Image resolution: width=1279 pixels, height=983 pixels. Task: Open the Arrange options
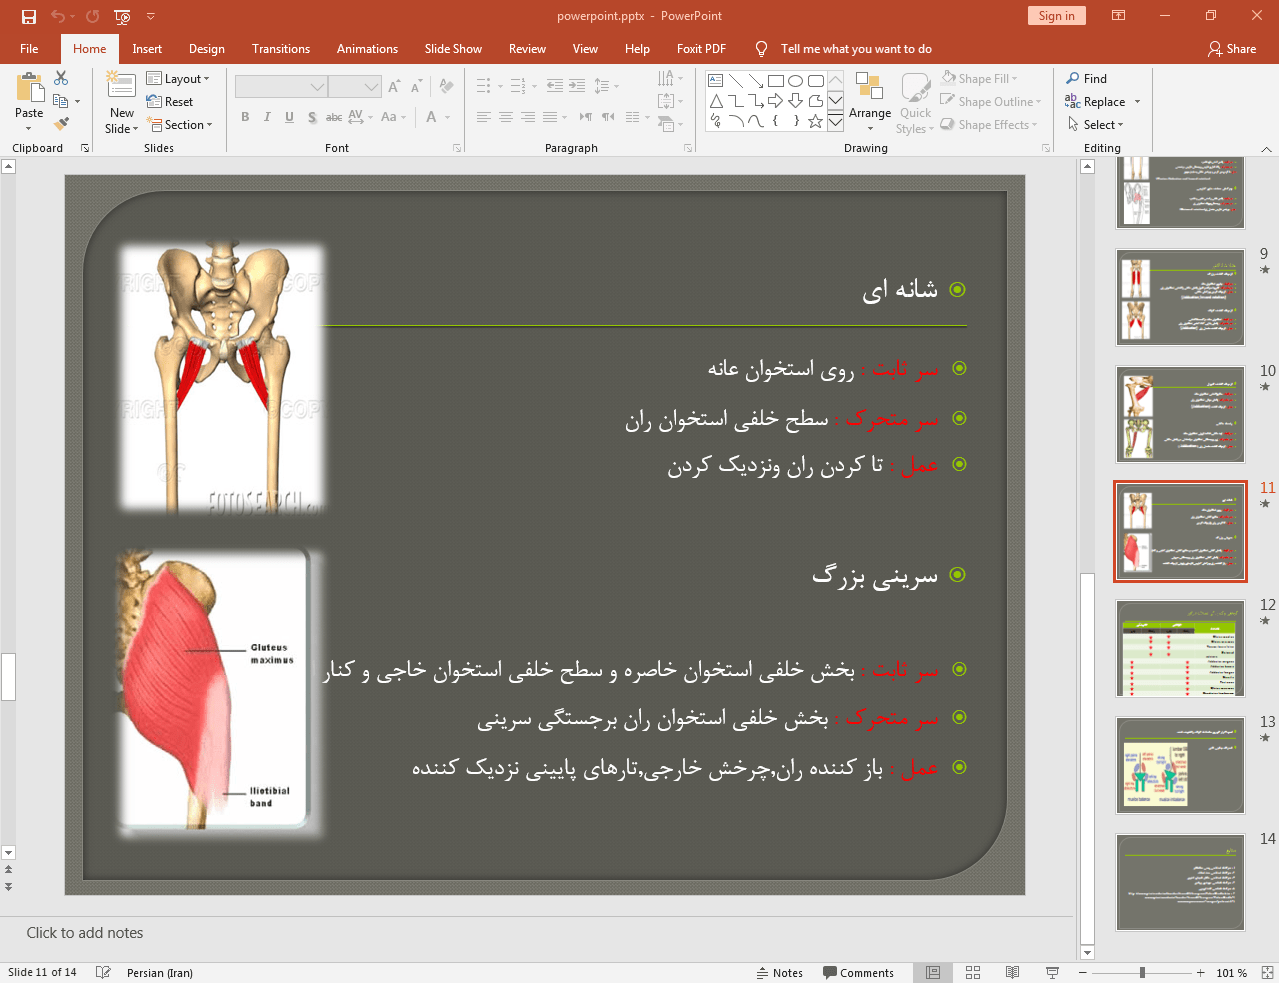pos(870,102)
